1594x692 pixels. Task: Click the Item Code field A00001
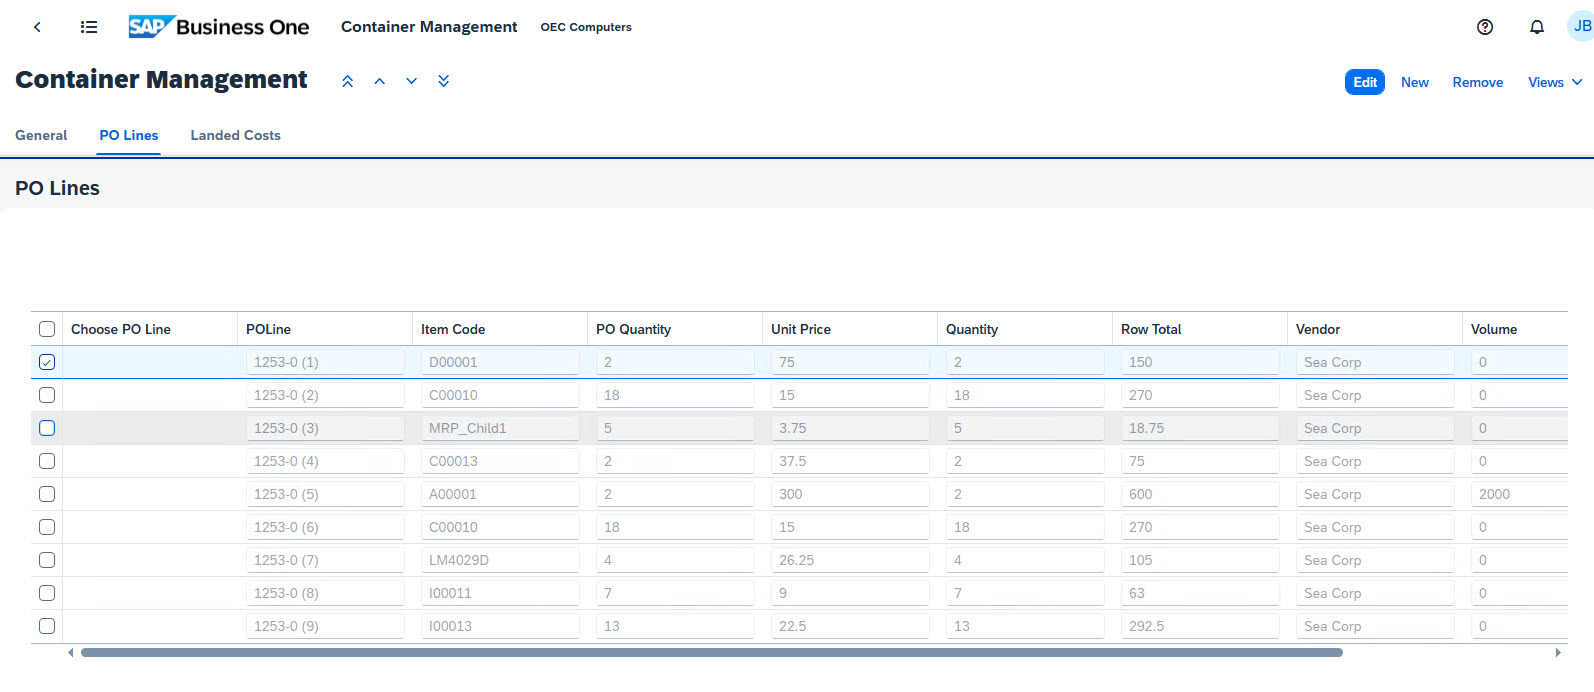500,494
